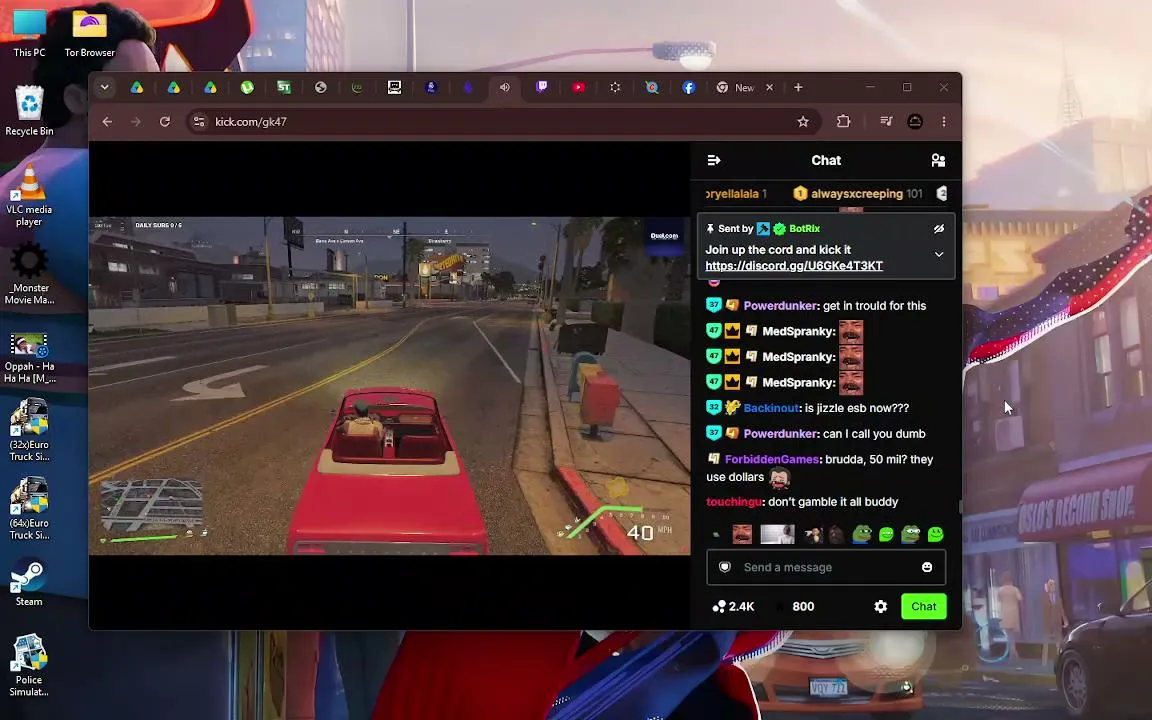Go back in browser history

point(107,122)
